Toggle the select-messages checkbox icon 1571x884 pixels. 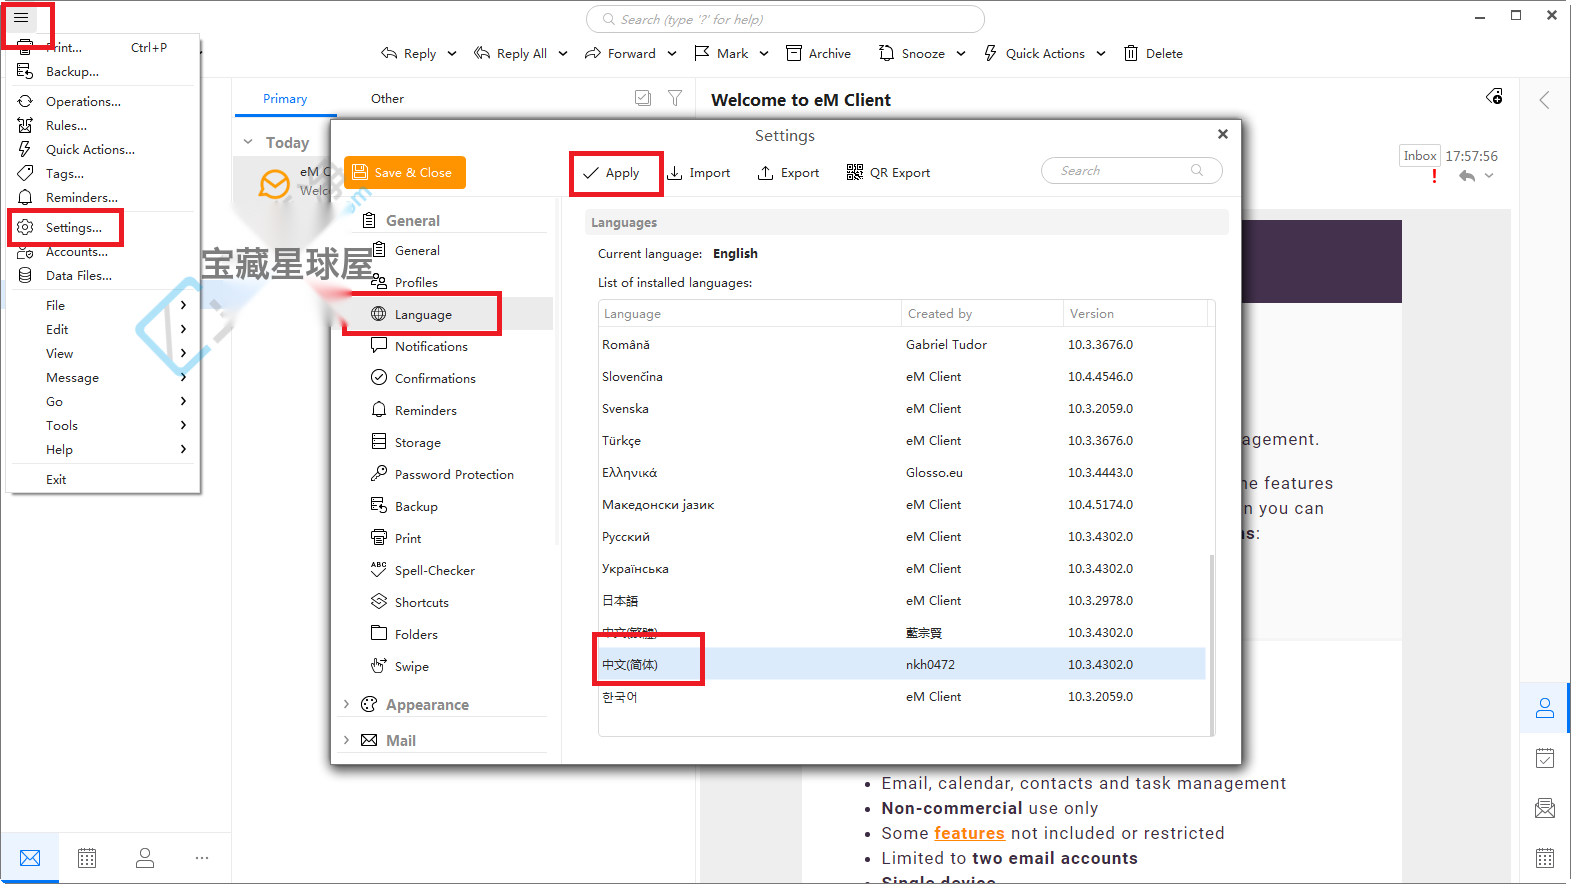[x=643, y=98]
